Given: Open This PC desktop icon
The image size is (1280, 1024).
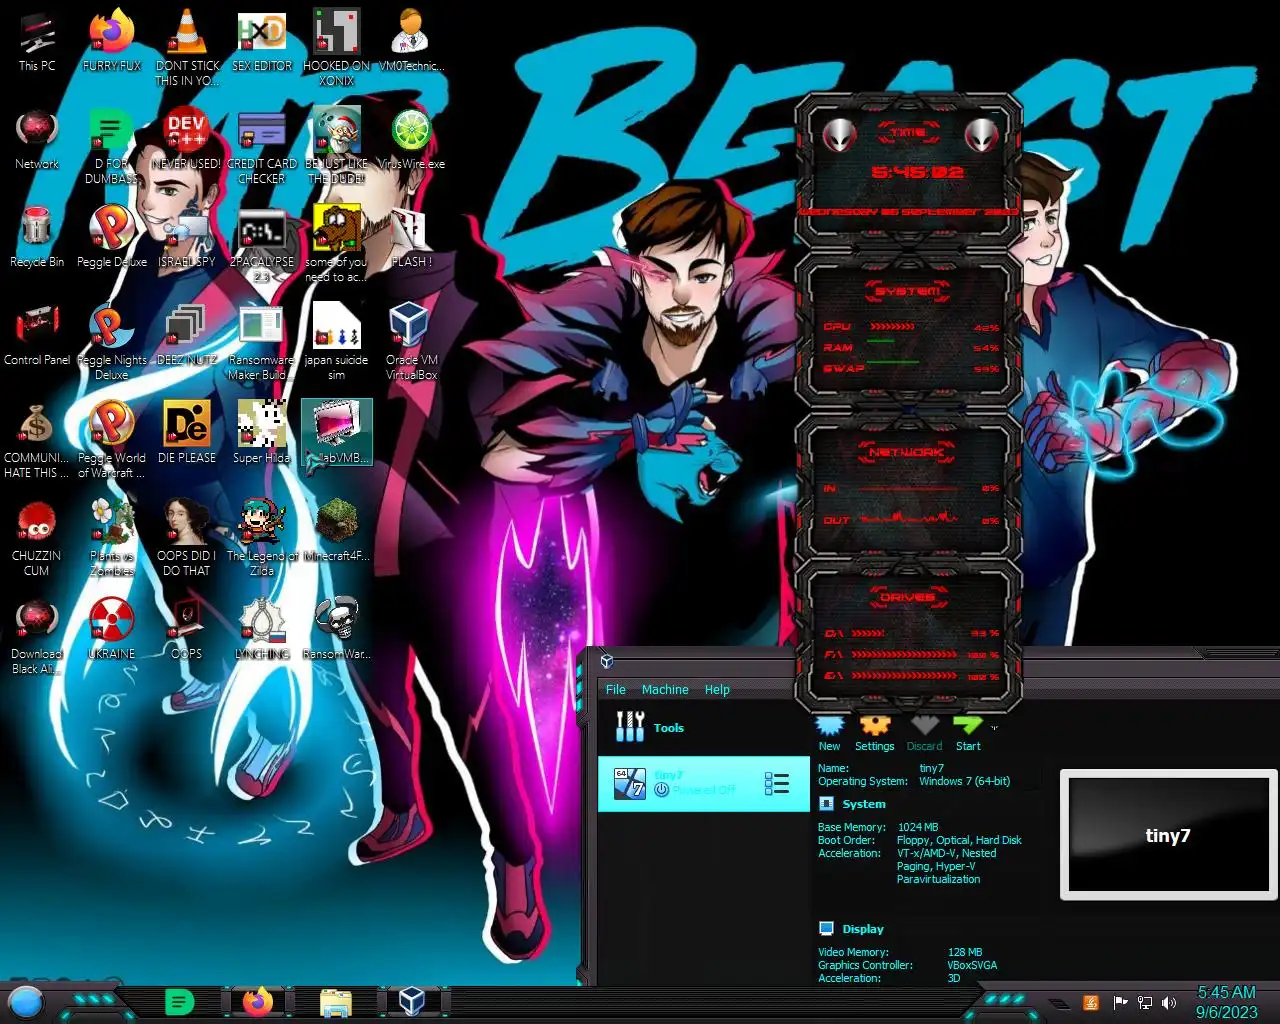Looking at the screenshot, I should [x=37, y=42].
